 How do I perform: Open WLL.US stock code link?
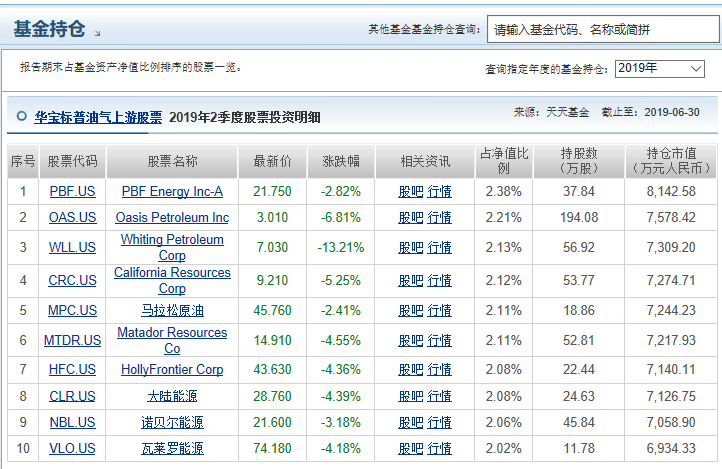72,248
